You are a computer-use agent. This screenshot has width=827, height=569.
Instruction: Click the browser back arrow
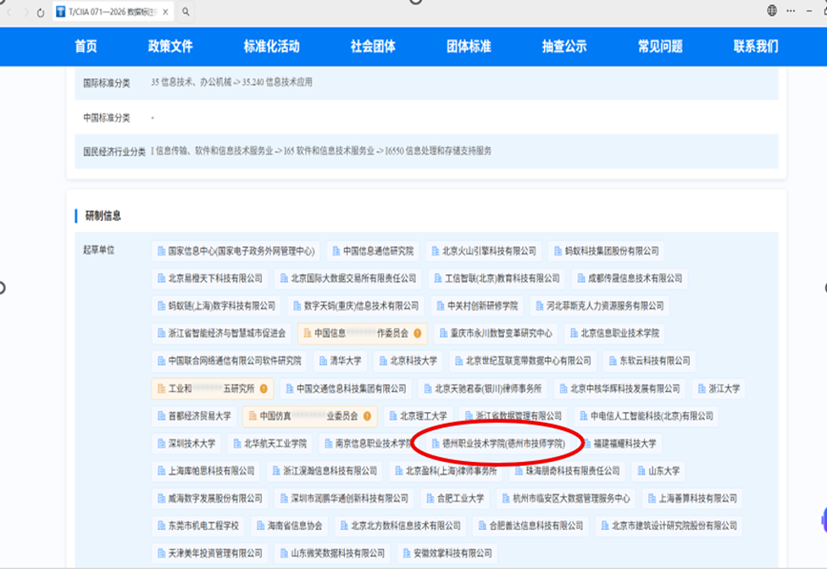click(x=9, y=12)
